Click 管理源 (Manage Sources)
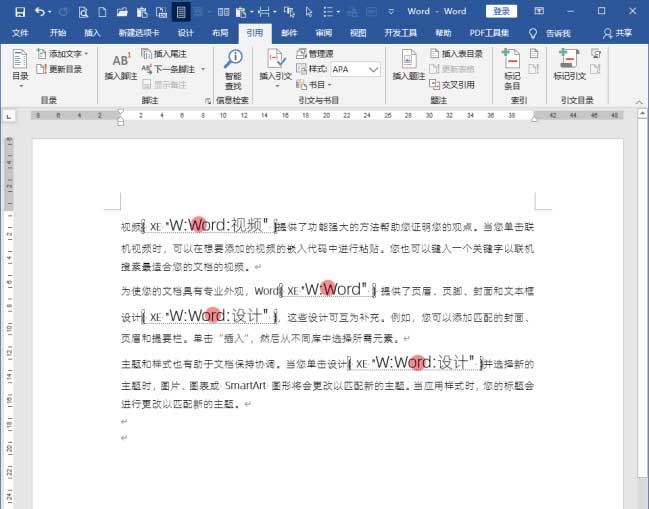 [315, 54]
